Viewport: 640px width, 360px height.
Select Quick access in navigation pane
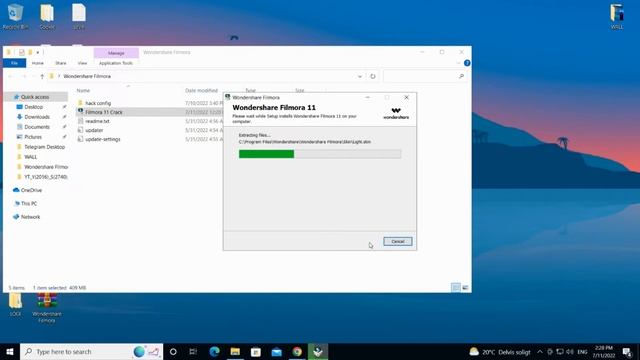35,97
